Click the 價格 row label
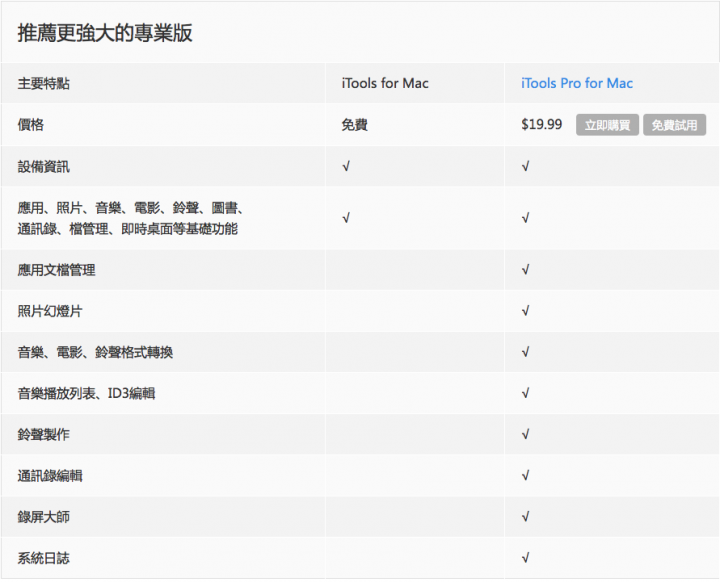720x582 pixels. 30,124
